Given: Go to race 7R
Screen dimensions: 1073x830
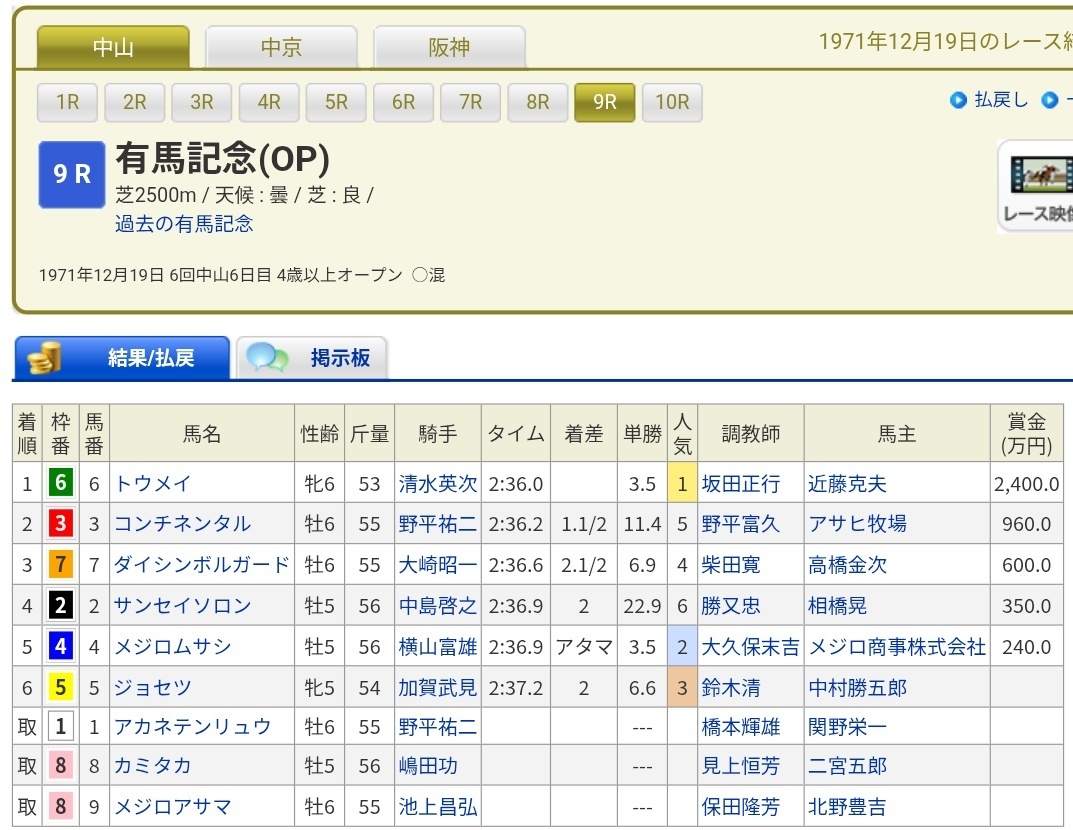Looking at the screenshot, I should pyautogui.click(x=470, y=102).
